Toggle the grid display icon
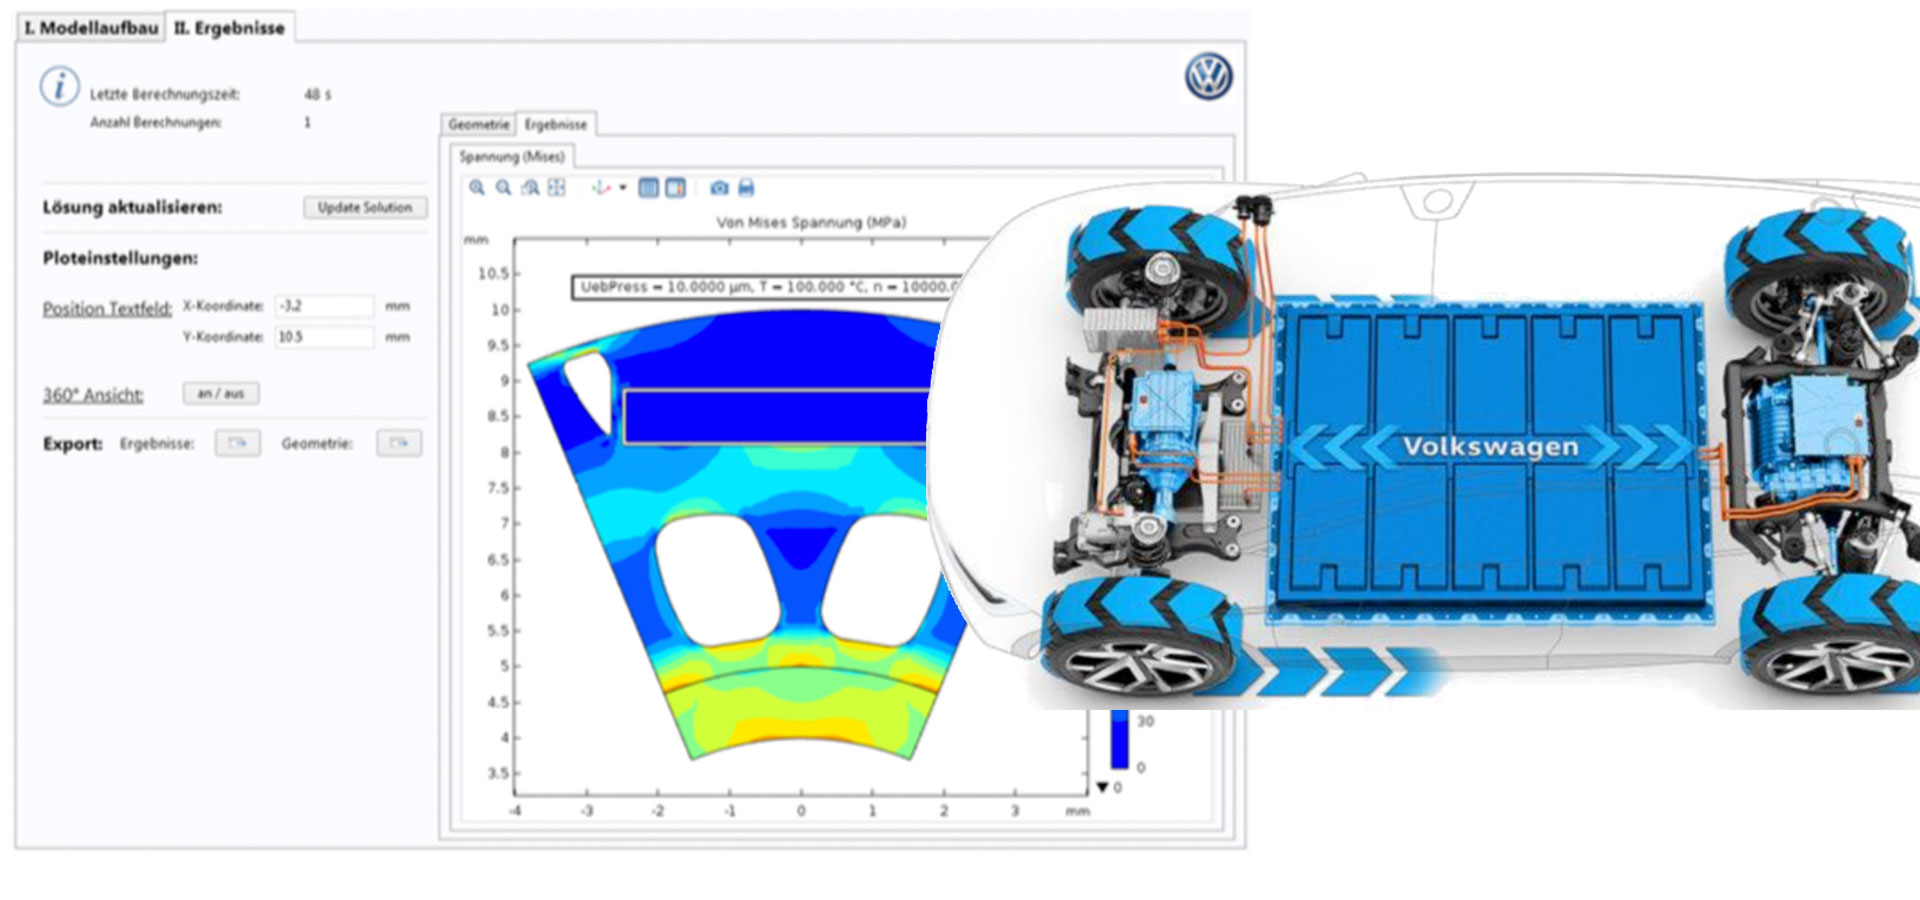The image size is (1920, 900). pos(649,188)
